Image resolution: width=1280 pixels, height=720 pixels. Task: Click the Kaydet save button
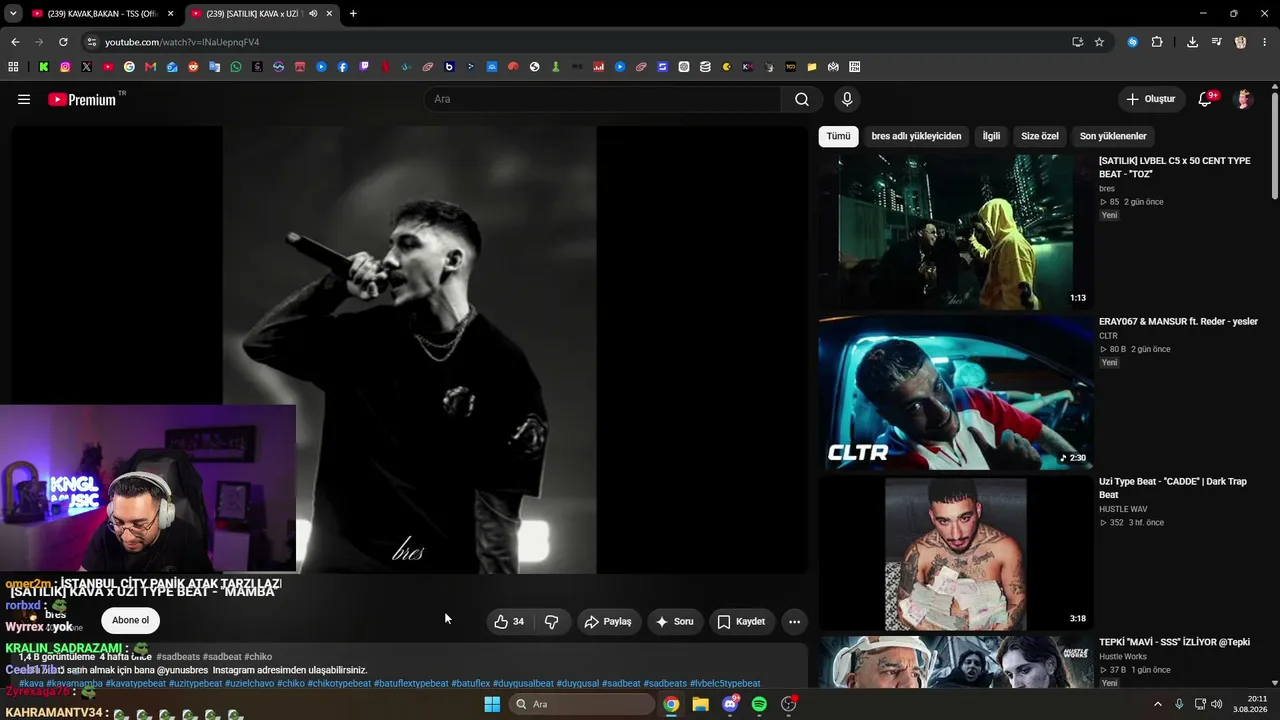[741, 622]
